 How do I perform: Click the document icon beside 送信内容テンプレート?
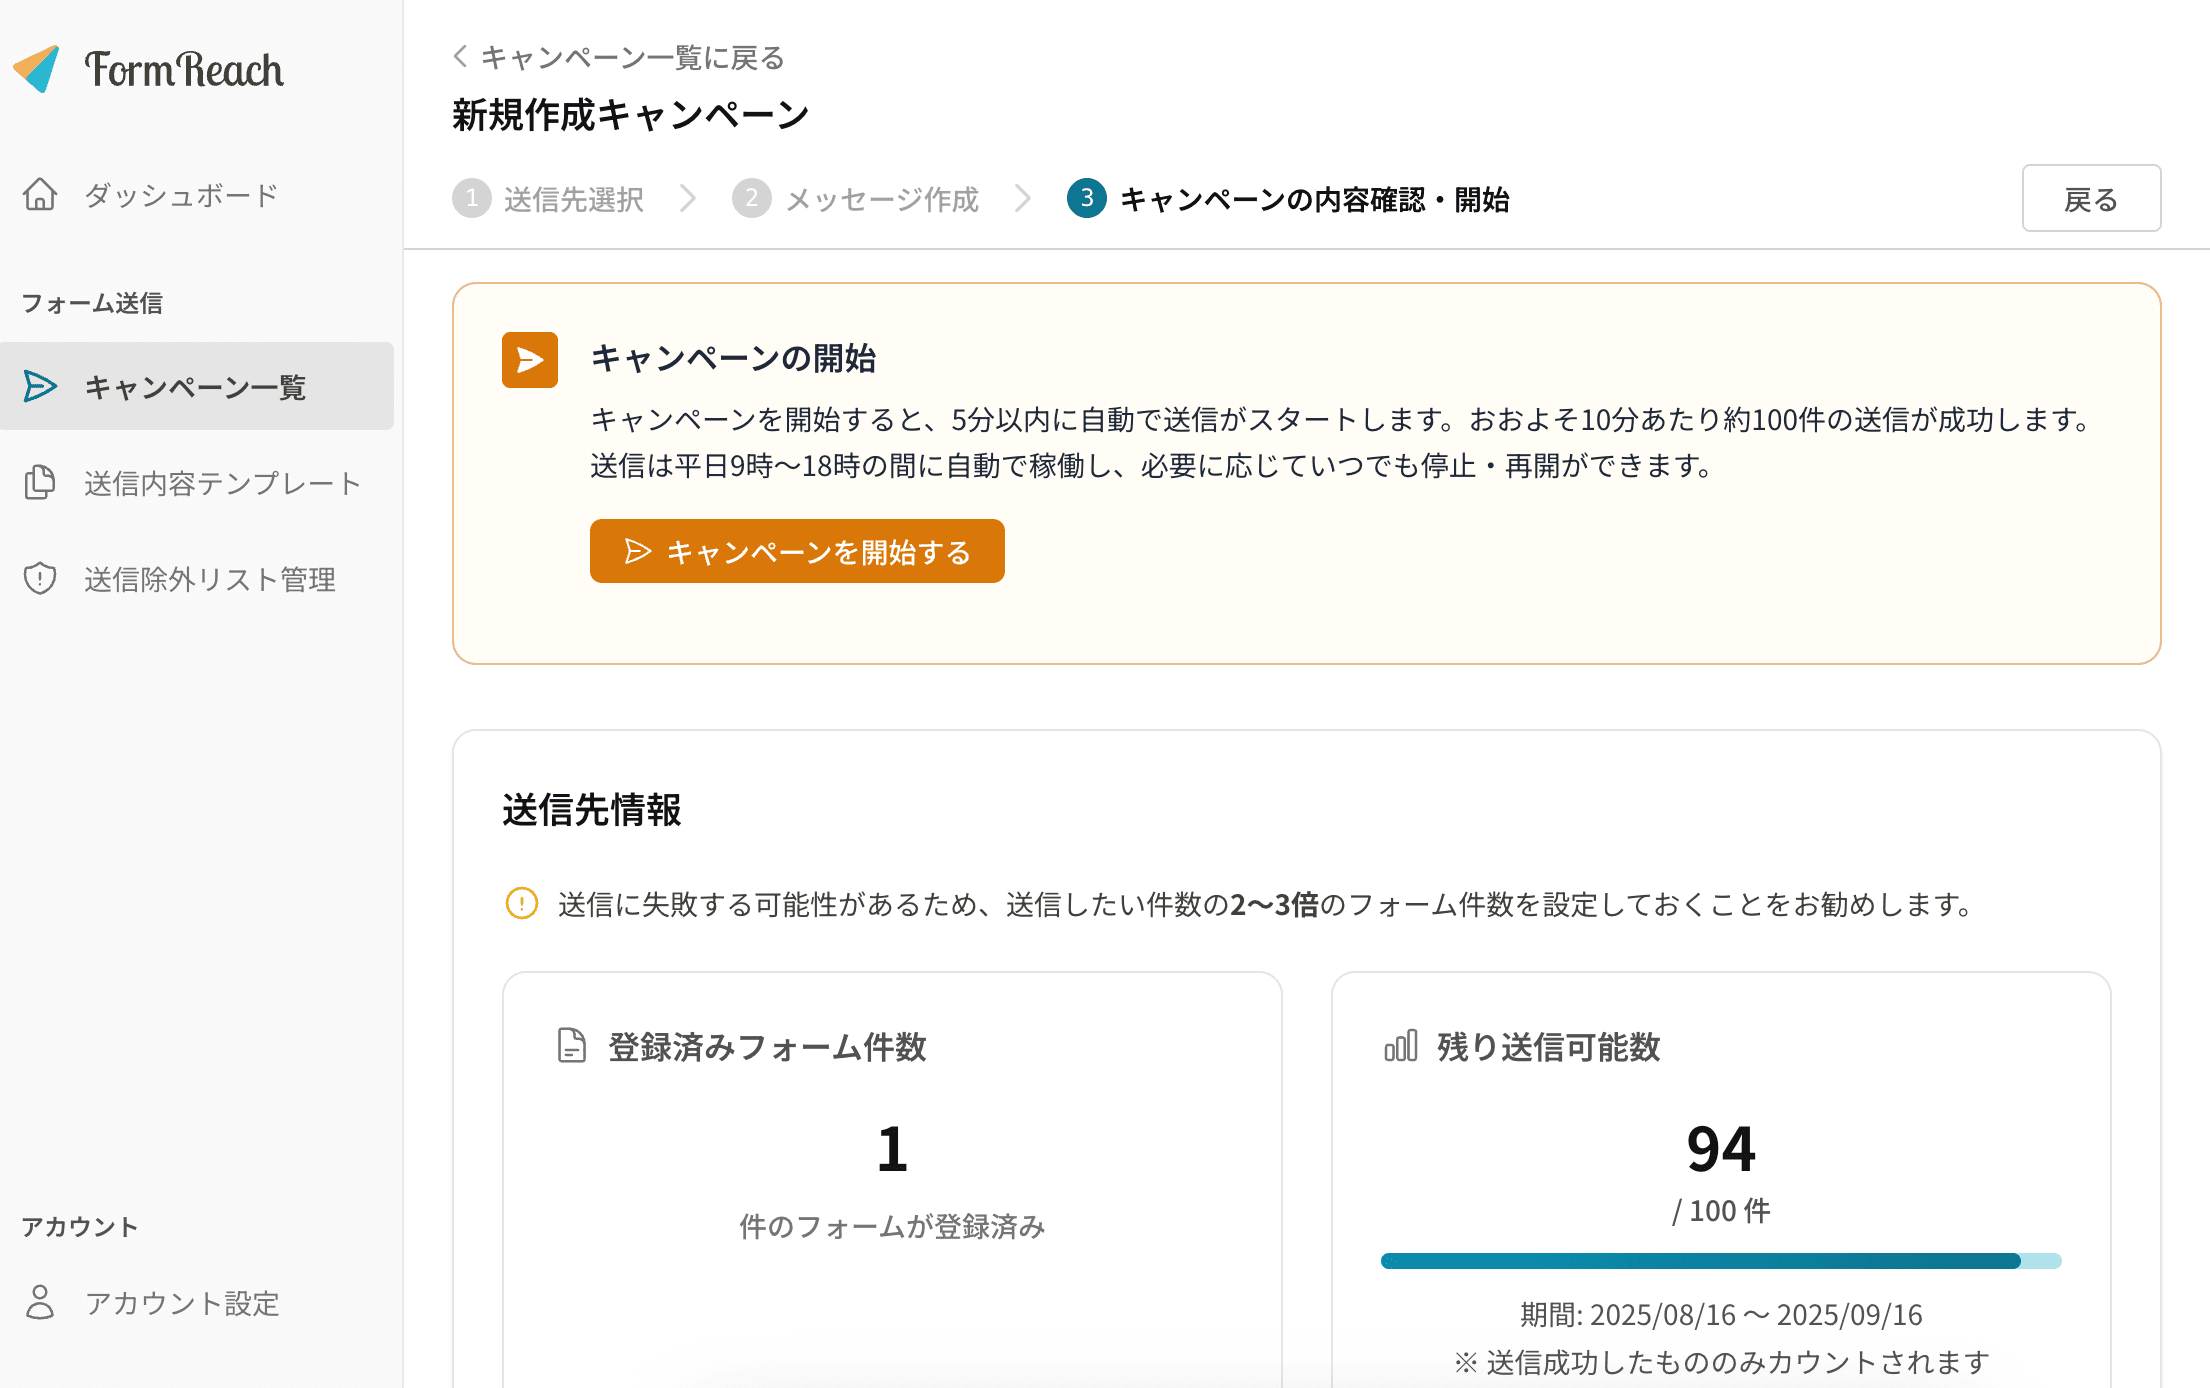click(x=40, y=483)
